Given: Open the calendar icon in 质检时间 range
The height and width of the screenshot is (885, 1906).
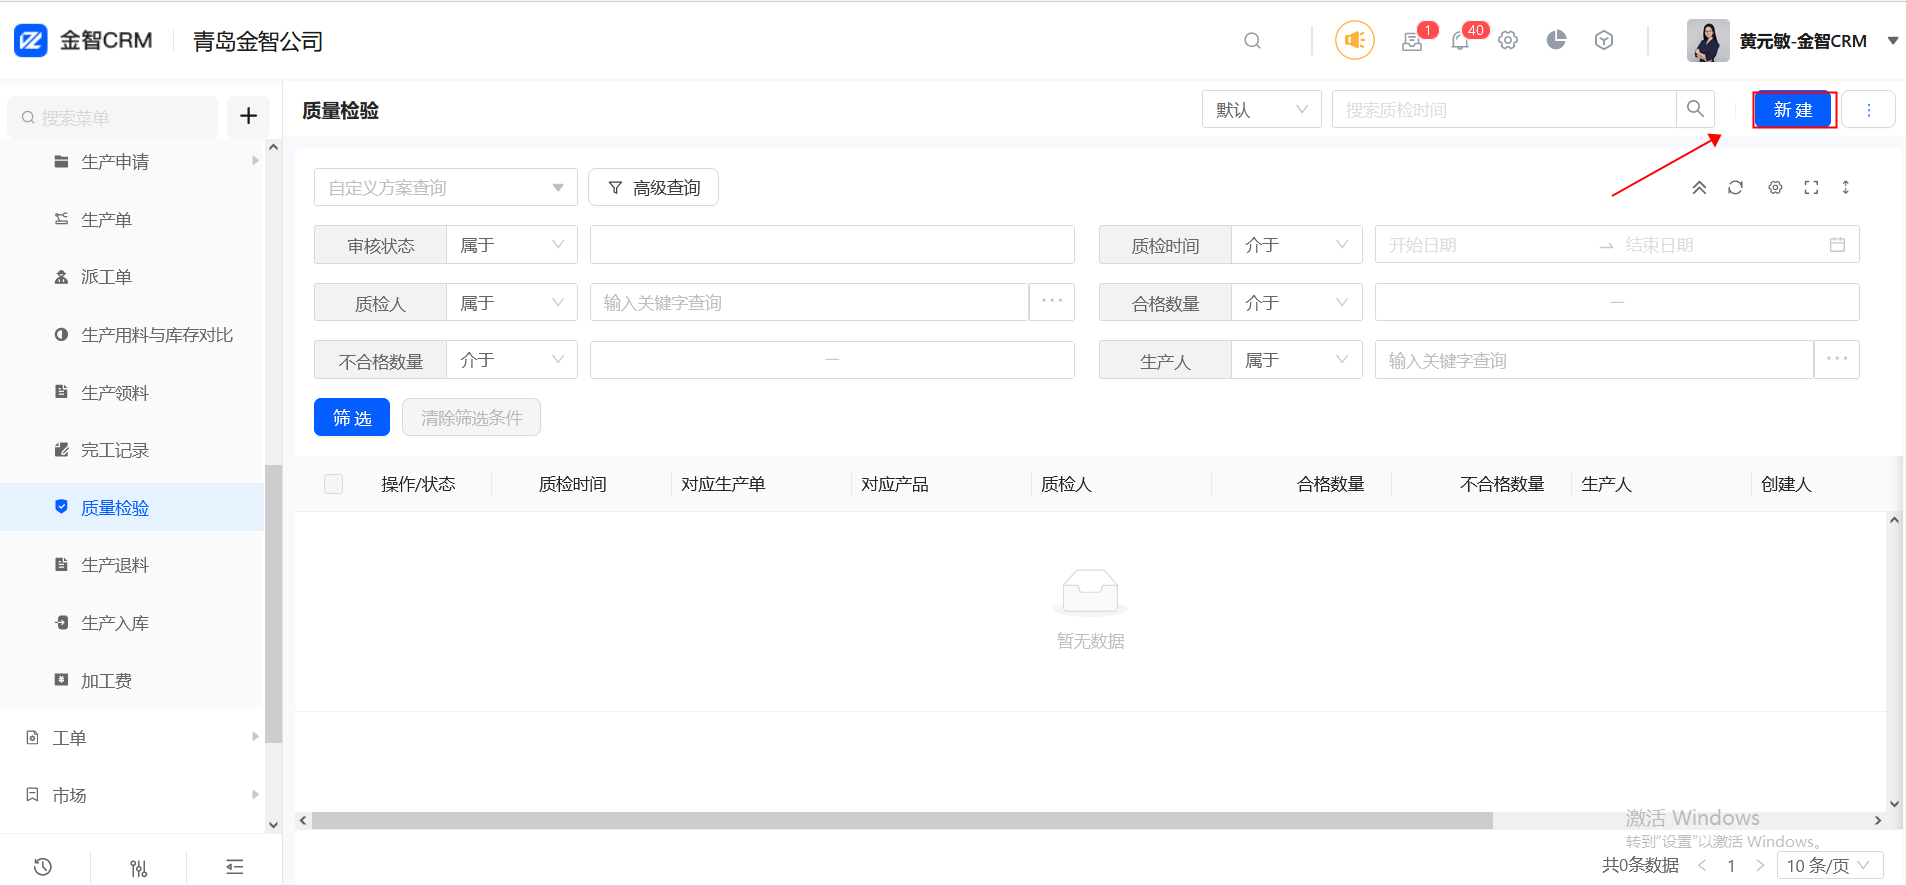Looking at the screenshot, I should click(1837, 245).
